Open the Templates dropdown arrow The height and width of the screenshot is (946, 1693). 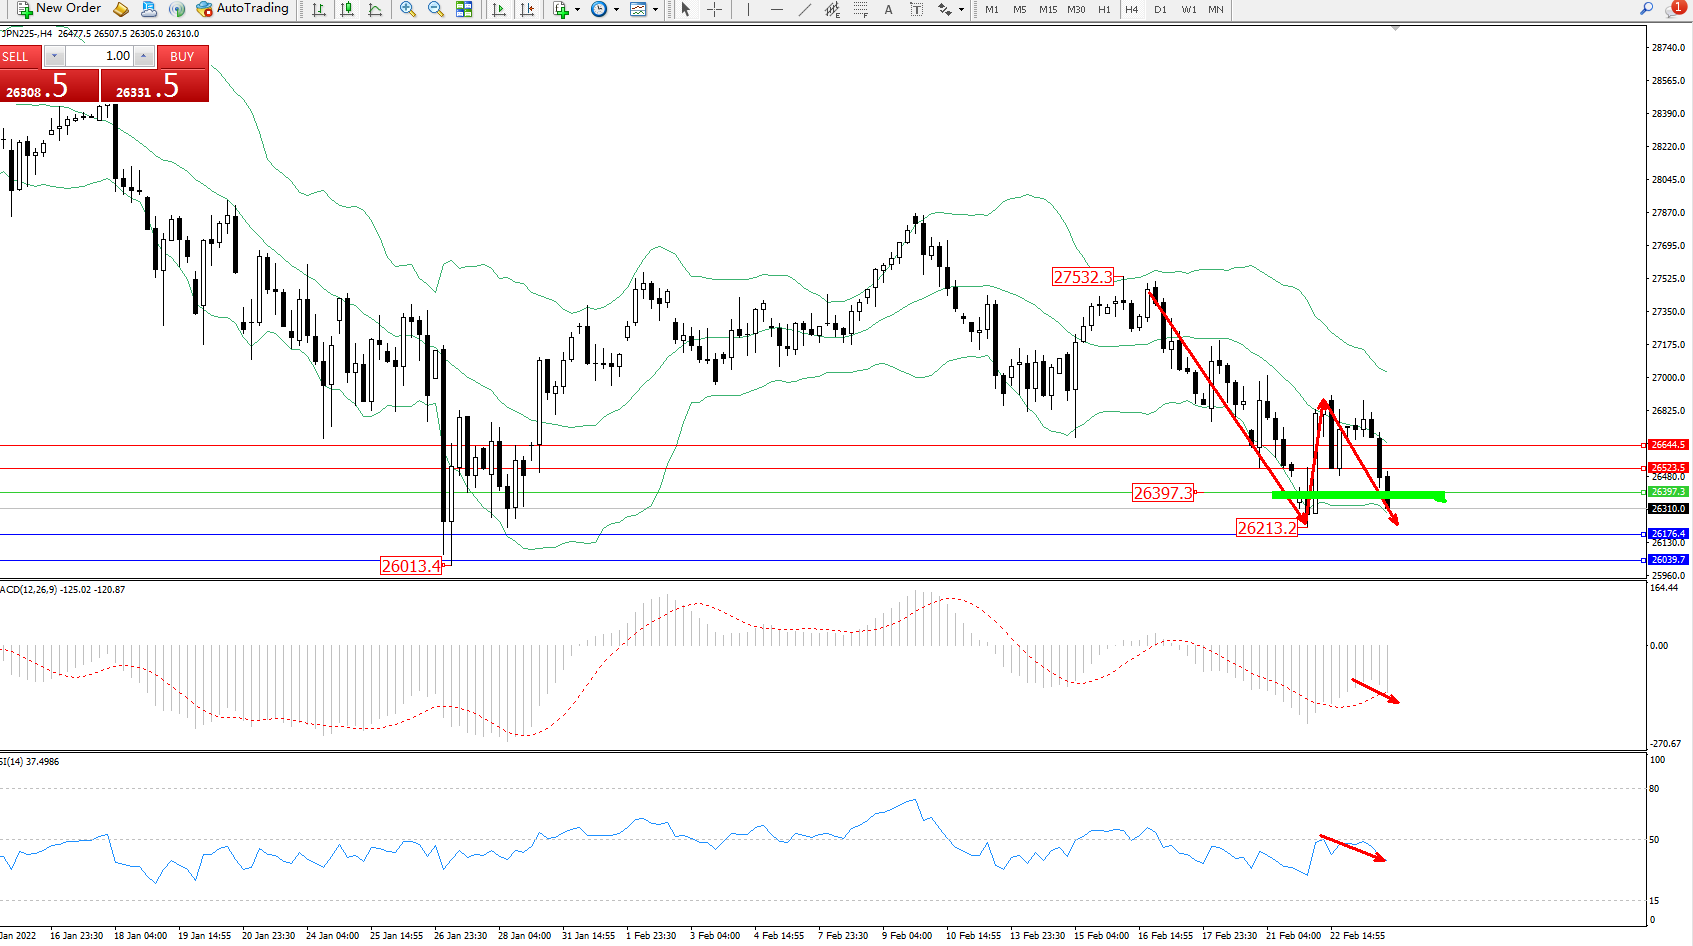click(655, 10)
